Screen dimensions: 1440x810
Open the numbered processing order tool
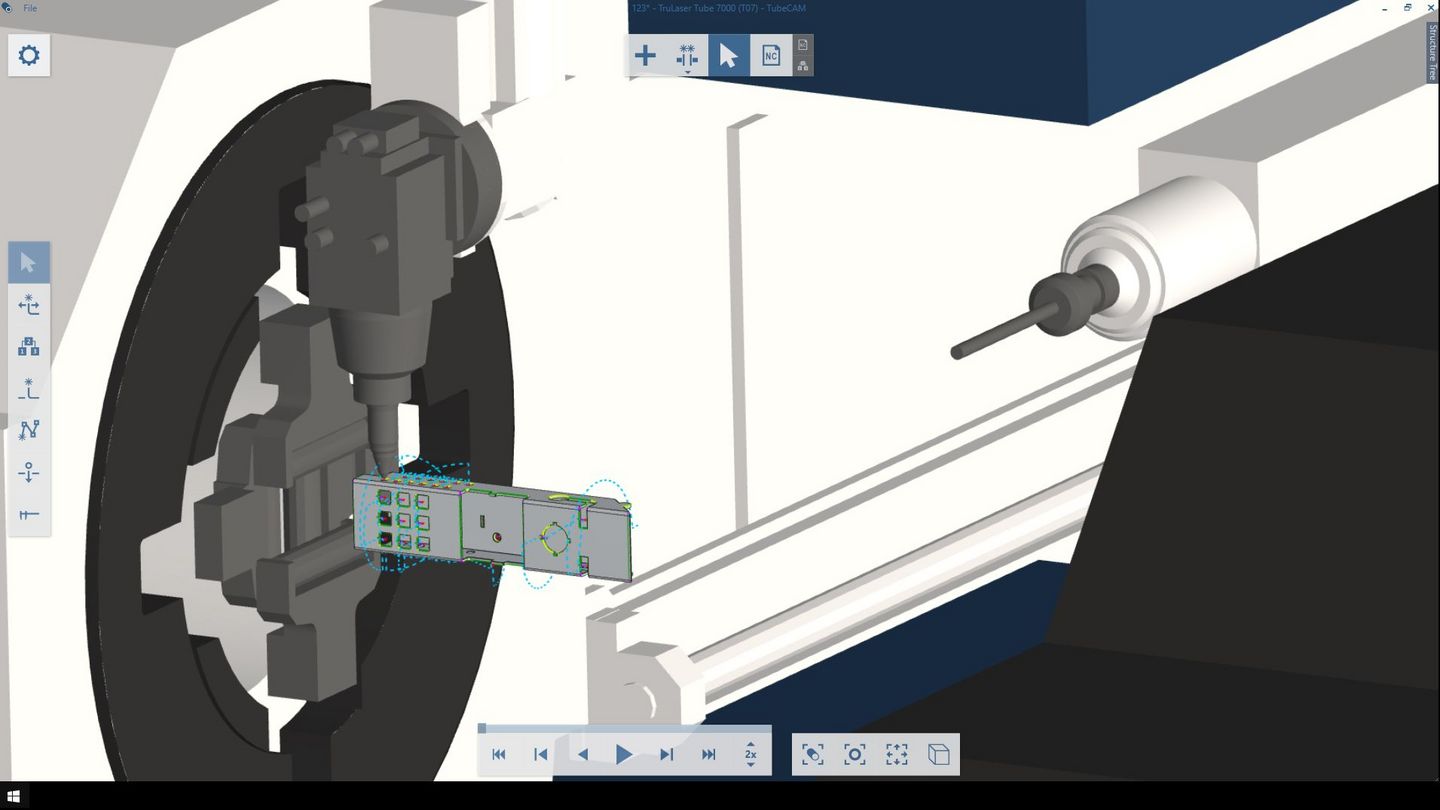pos(29,346)
